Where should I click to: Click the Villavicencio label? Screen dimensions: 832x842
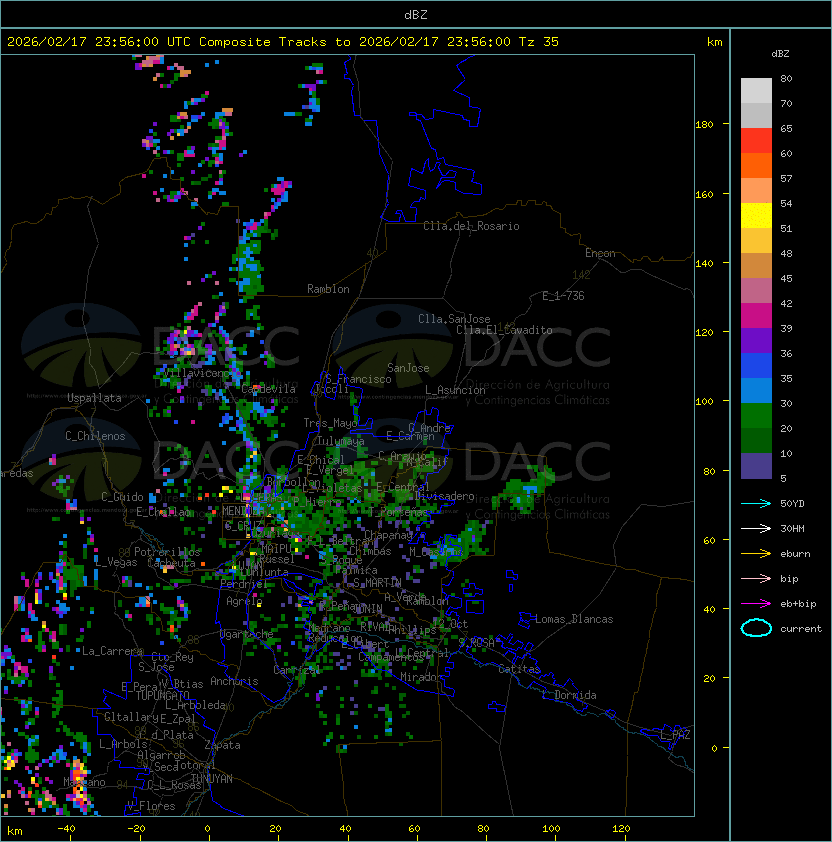point(197,373)
